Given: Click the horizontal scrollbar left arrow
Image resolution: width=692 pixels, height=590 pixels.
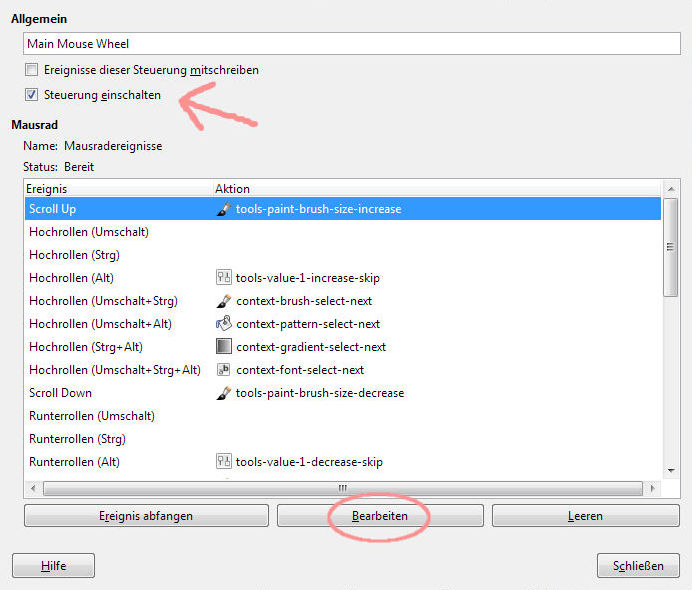Looking at the screenshot, I should (34, 488).
